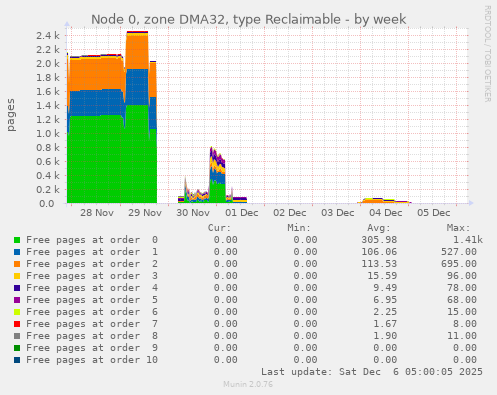Click the '28 Nov' x-axis label
Viewport: 497px width, 395px height.
point(97,213)
